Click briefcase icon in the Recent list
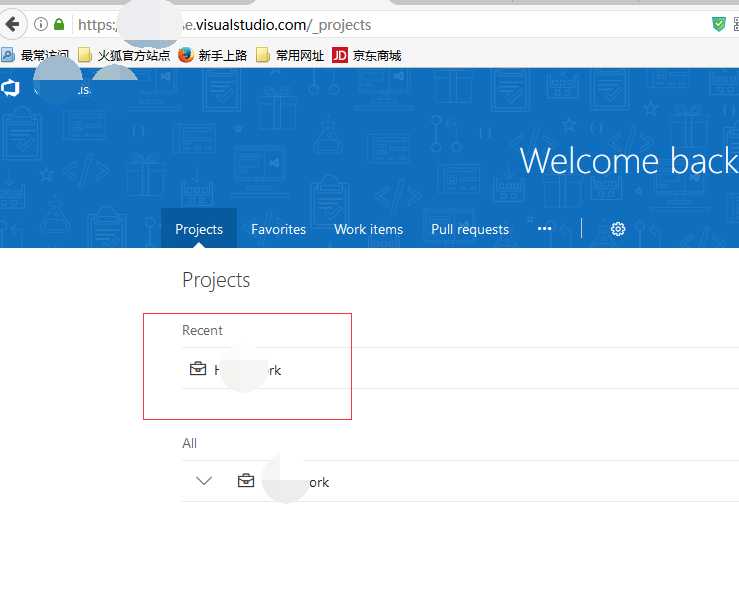Screen dimensions: 739x592 [198, 368]
